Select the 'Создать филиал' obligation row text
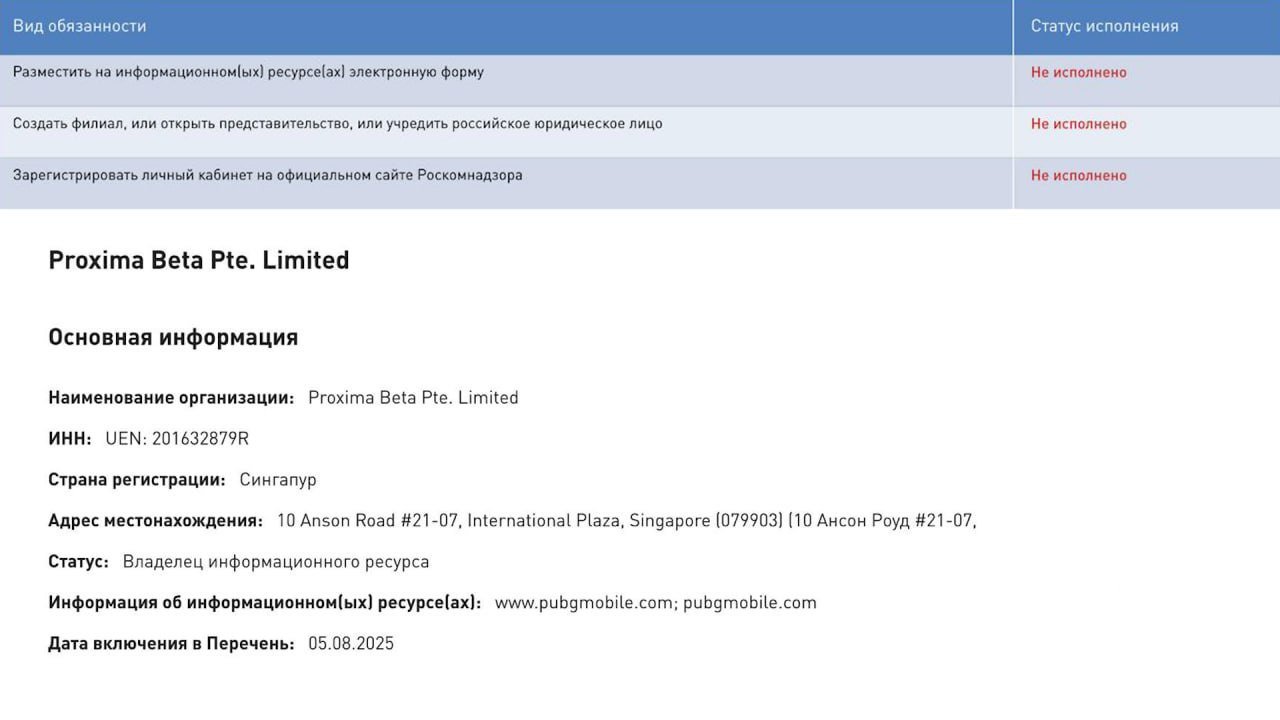Image resolution: width=1280 pixels, height=720 pixels. [x=337, y=124]
